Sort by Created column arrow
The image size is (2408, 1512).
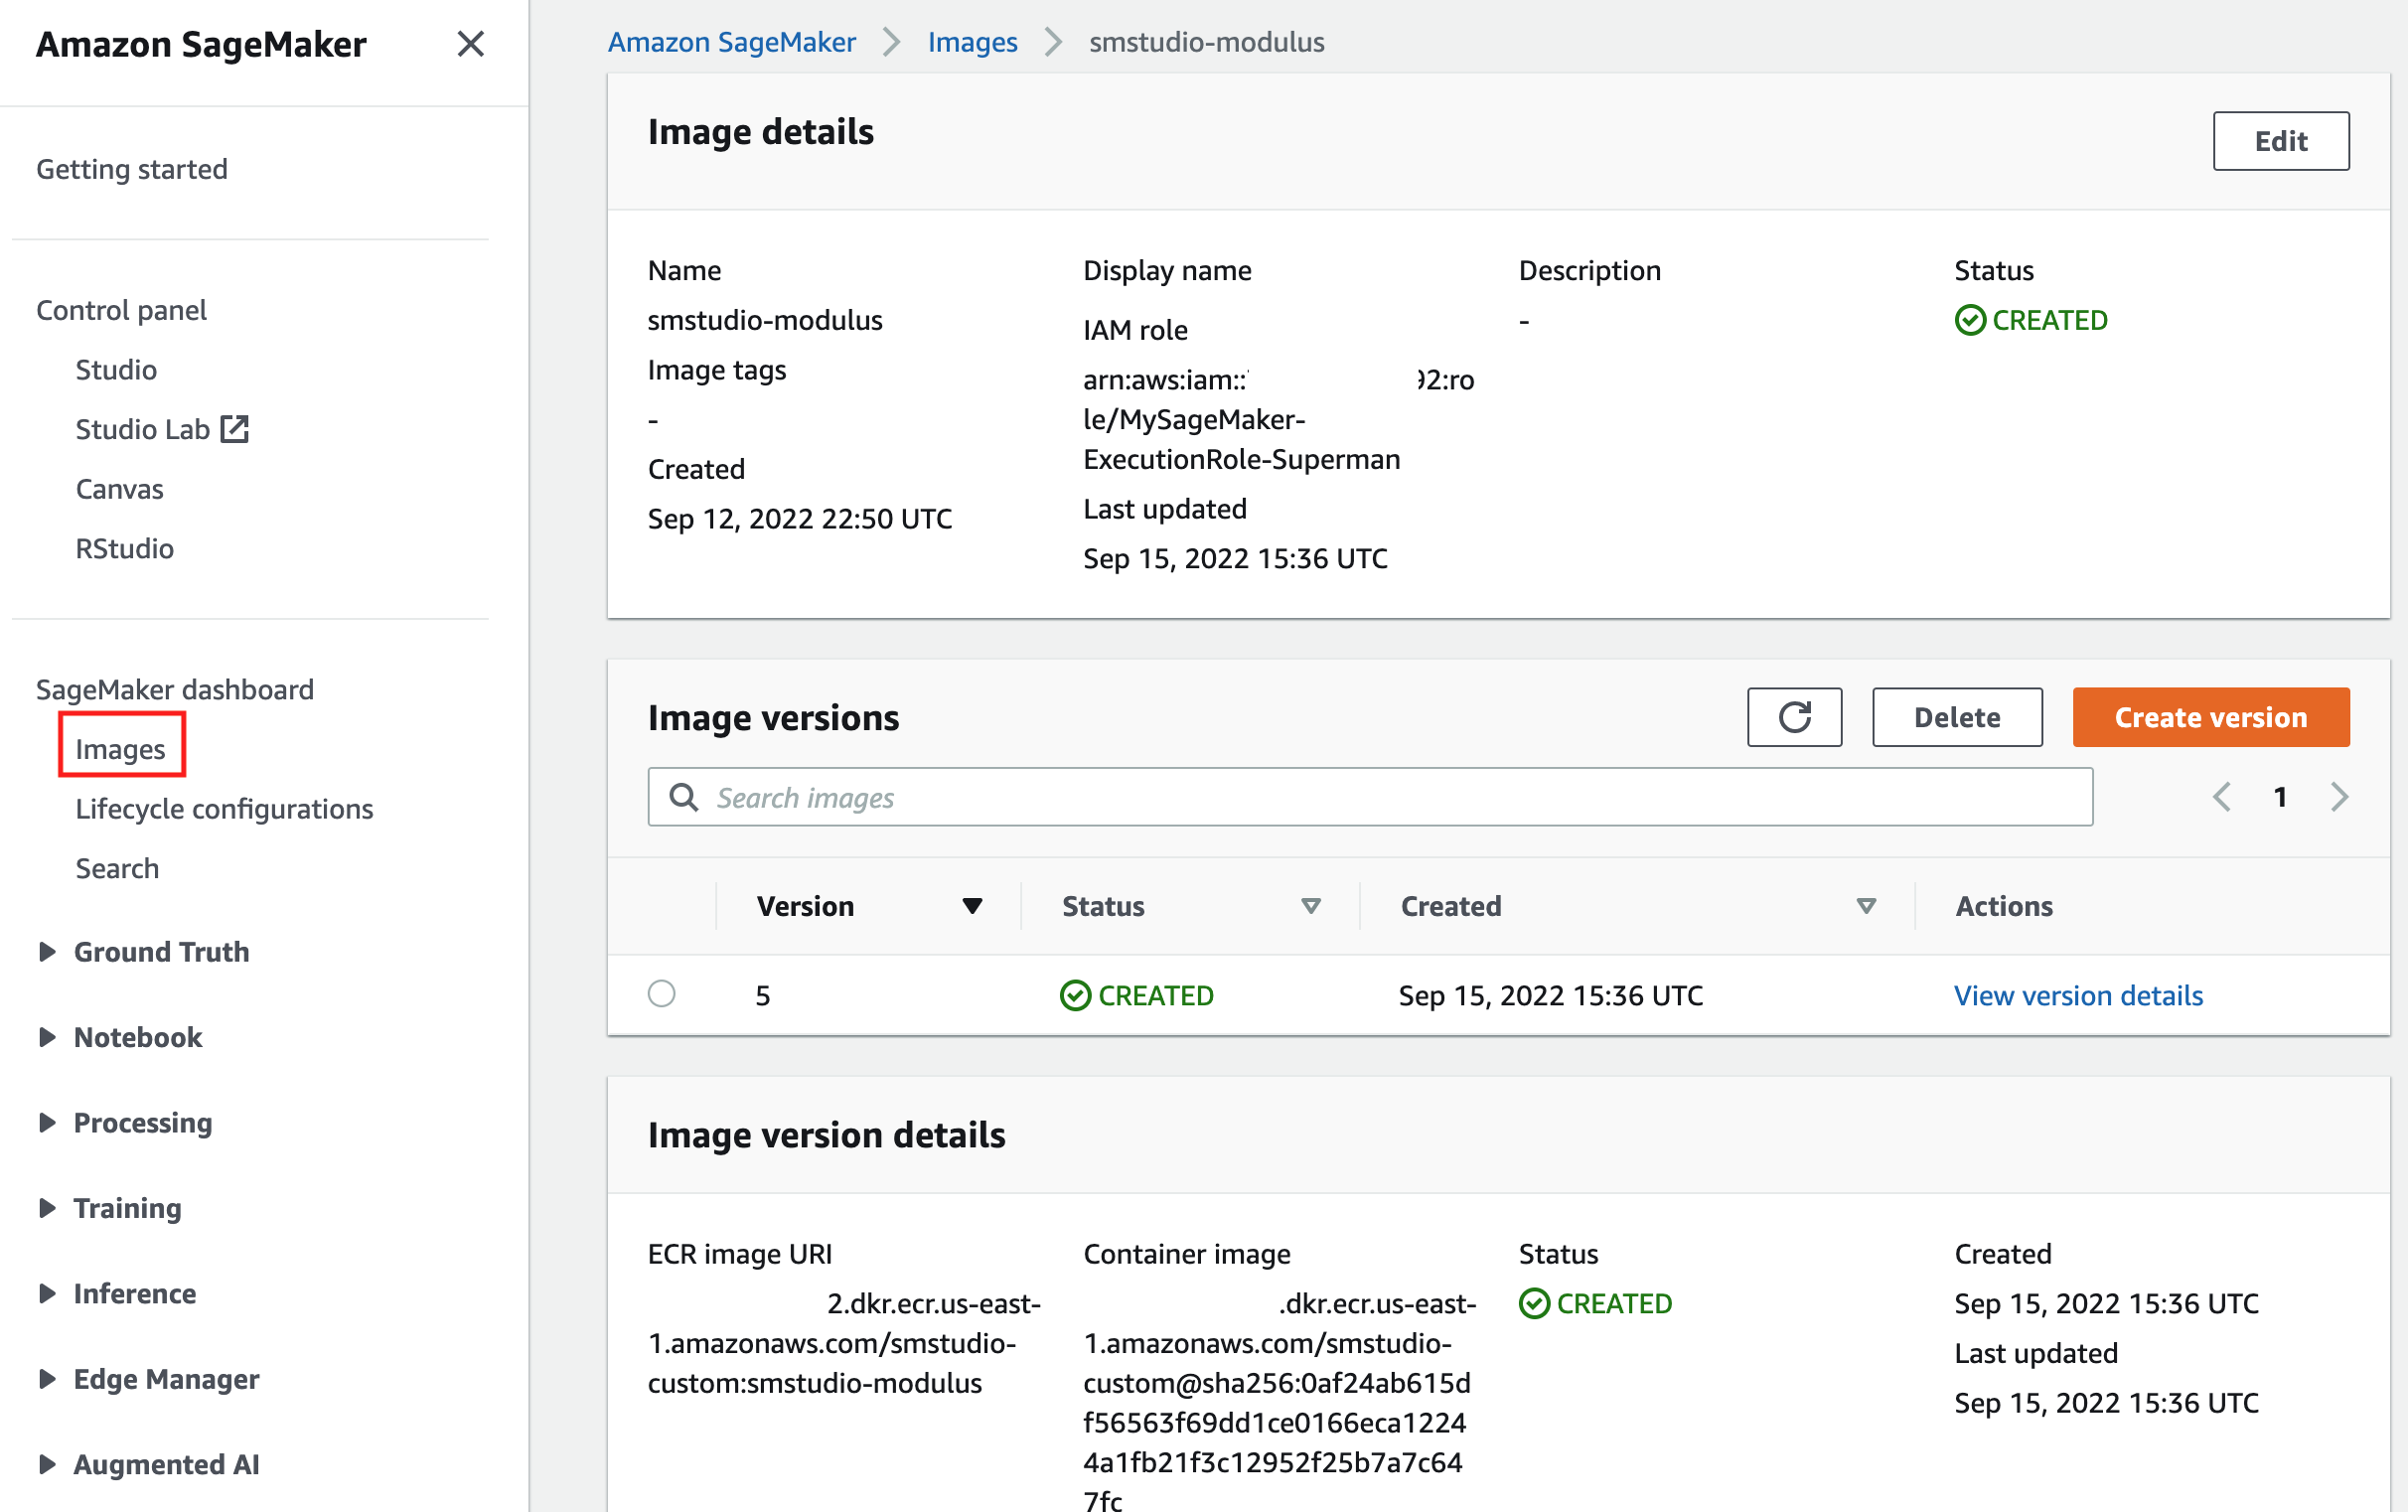click(x=1866, y=906)
